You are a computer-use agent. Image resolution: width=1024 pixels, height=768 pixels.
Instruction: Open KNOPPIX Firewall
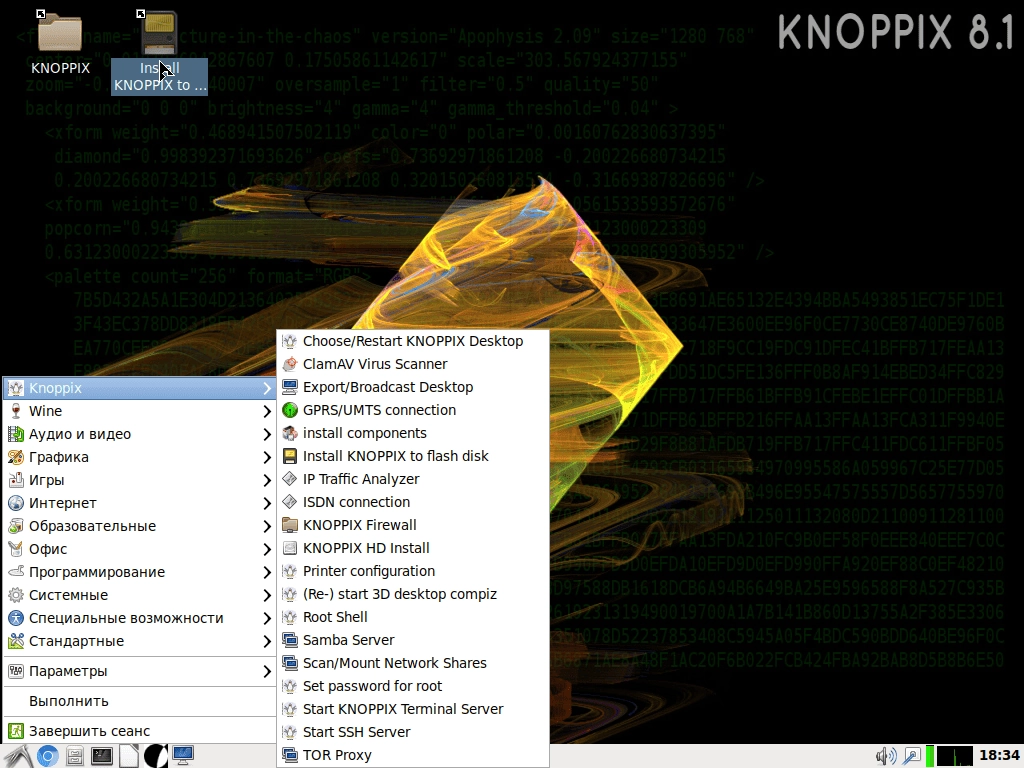click(413, 525)
